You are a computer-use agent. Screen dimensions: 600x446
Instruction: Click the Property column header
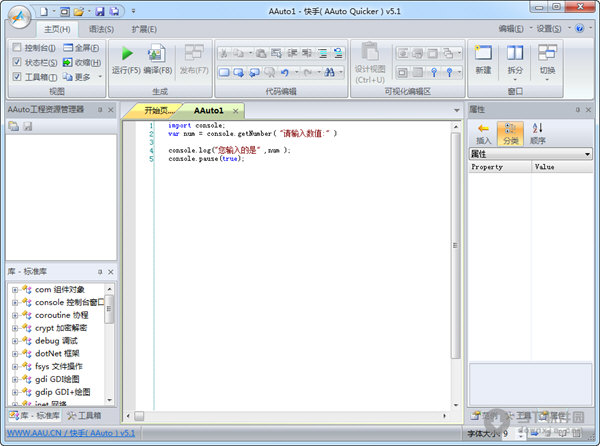pyautogui.click(x=500, y=167)
